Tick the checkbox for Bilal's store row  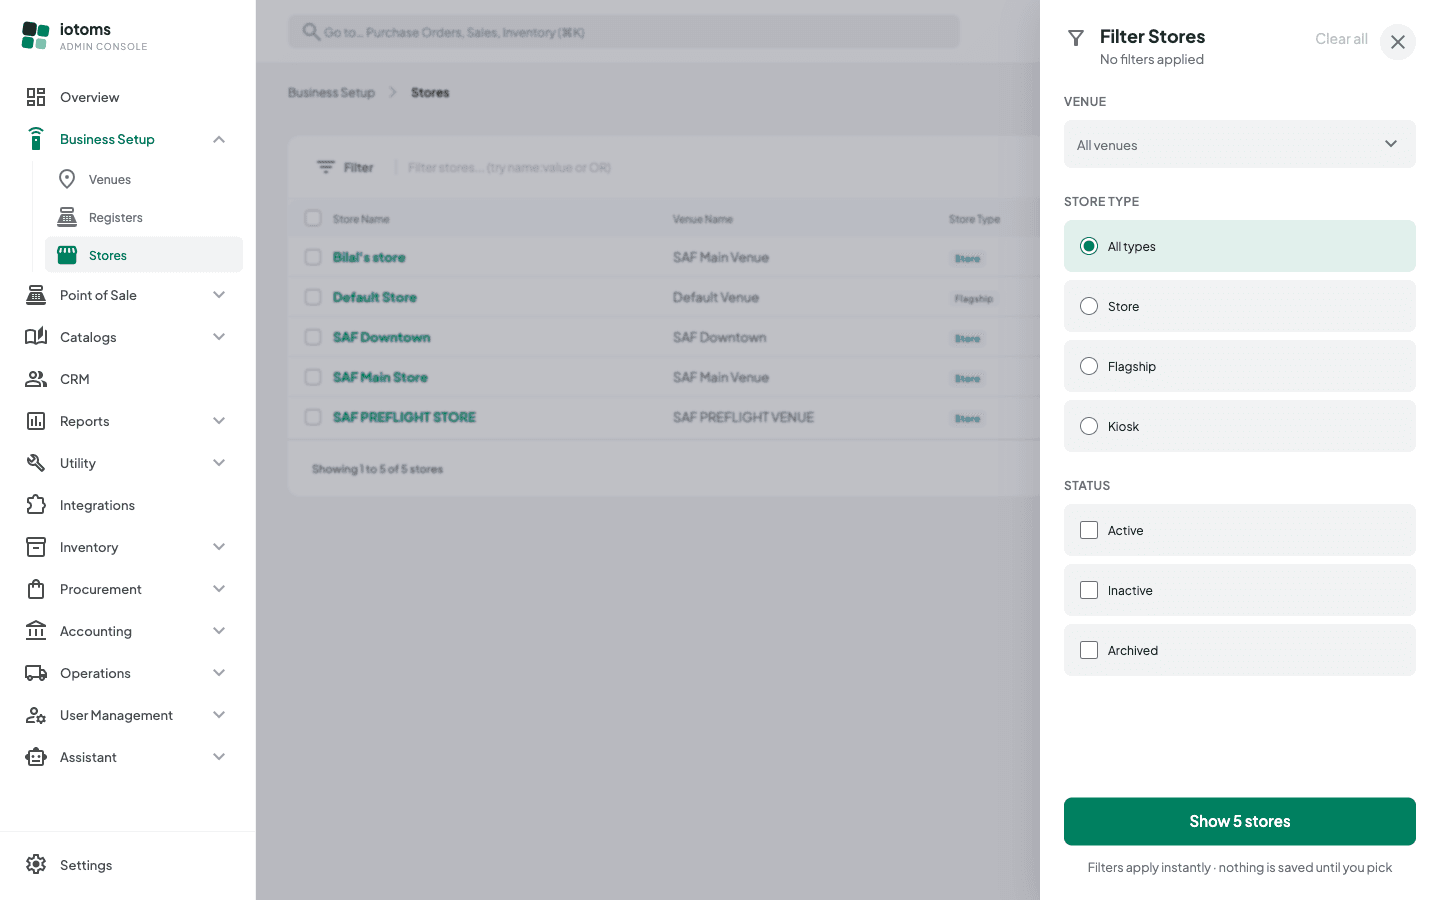(x=313, y=257)
